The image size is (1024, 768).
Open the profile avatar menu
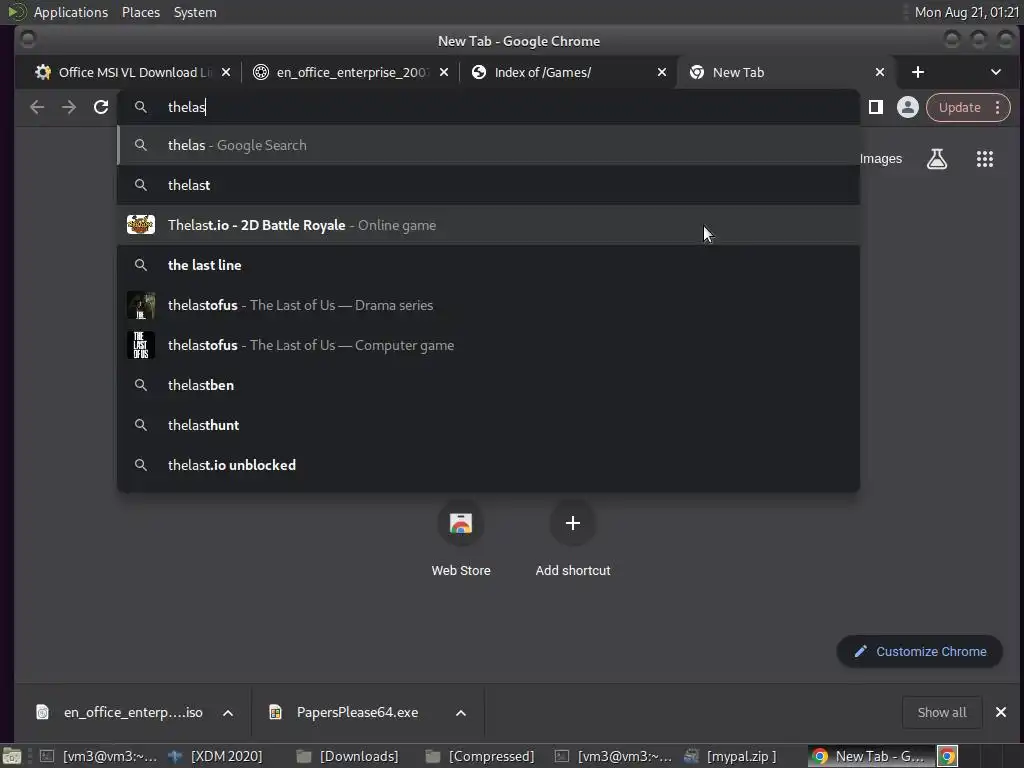coord(907,107)
